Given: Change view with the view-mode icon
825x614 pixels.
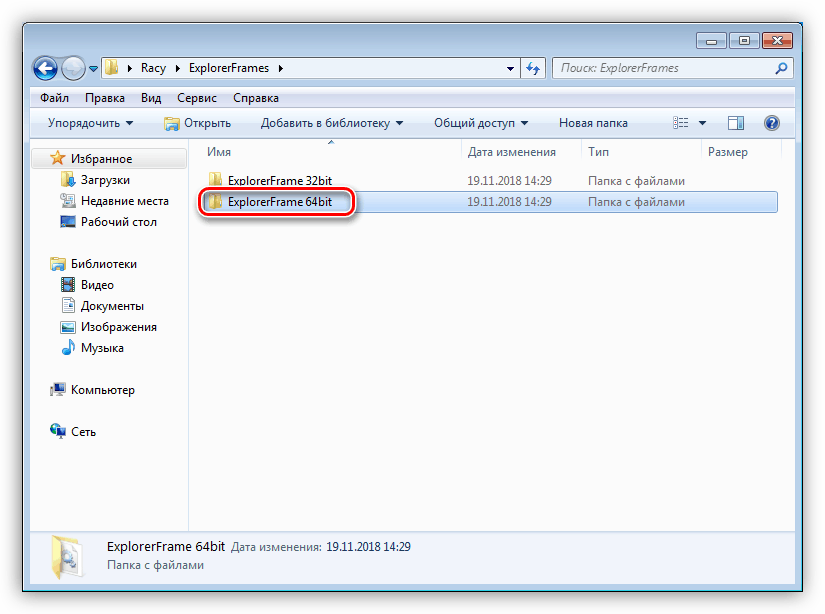Looking at the screenshot, I should [680, 123].
